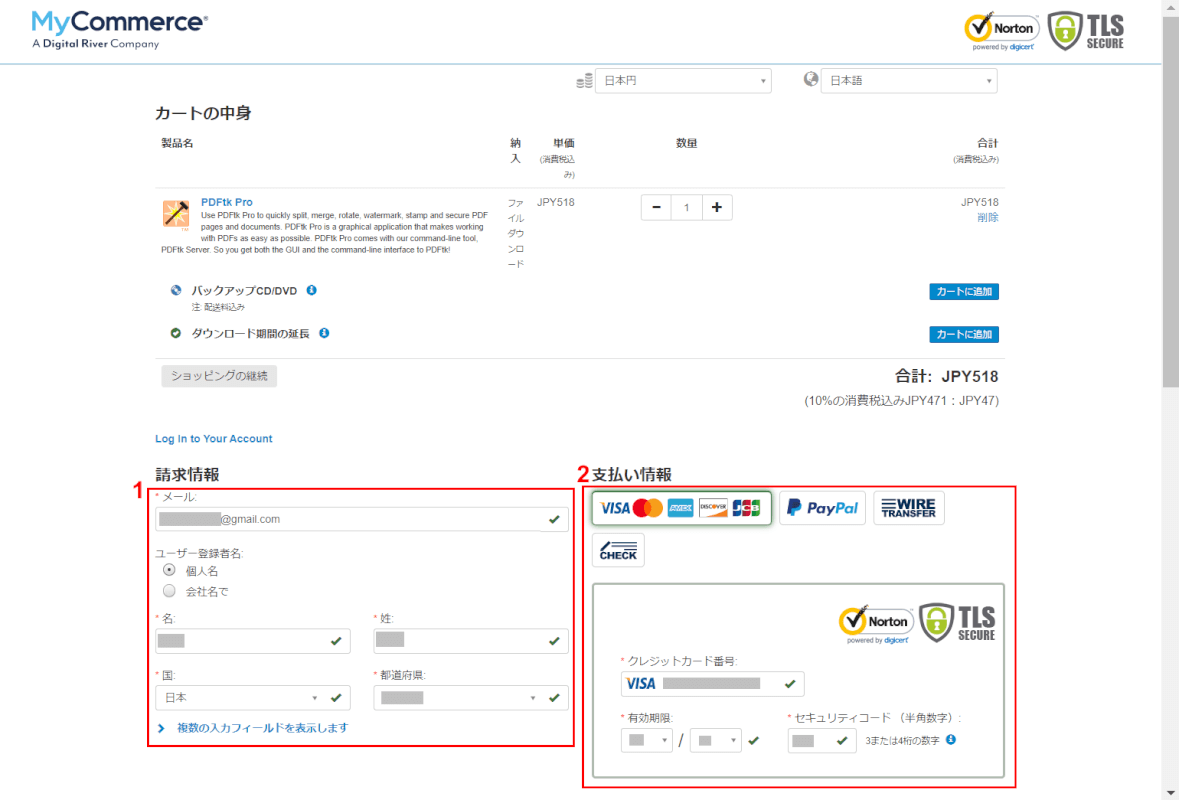Click the download extension green icon
The height and width of the screenshot is (800, 1179).
click(176, 333)
